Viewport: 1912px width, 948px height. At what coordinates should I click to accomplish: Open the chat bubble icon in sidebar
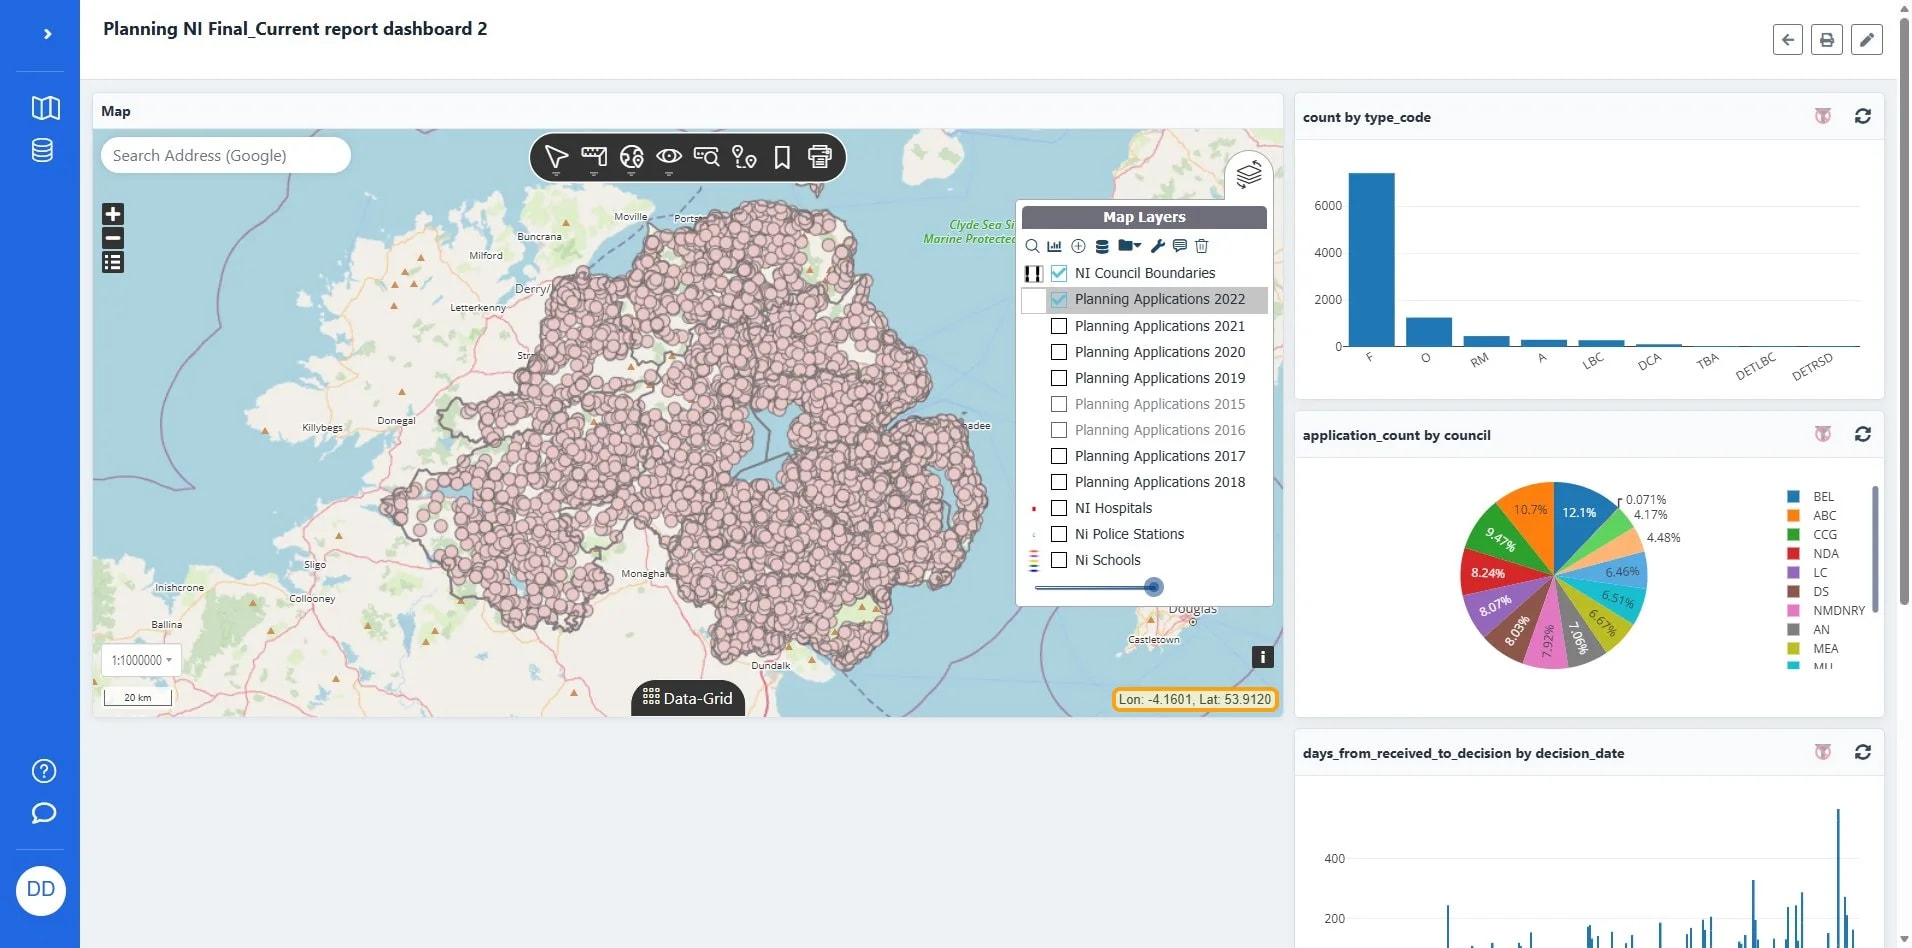[x=43, y=813]
